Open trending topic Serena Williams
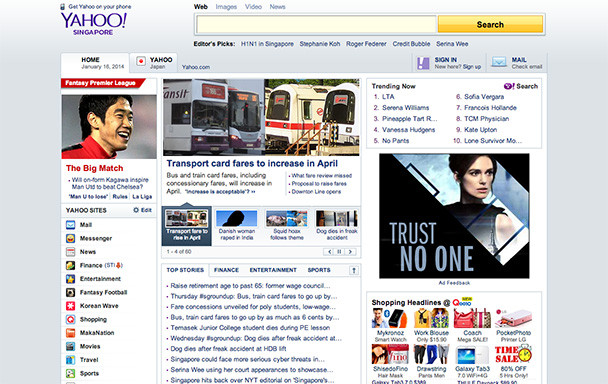This screenshot has height=384, width=608. 406,108
